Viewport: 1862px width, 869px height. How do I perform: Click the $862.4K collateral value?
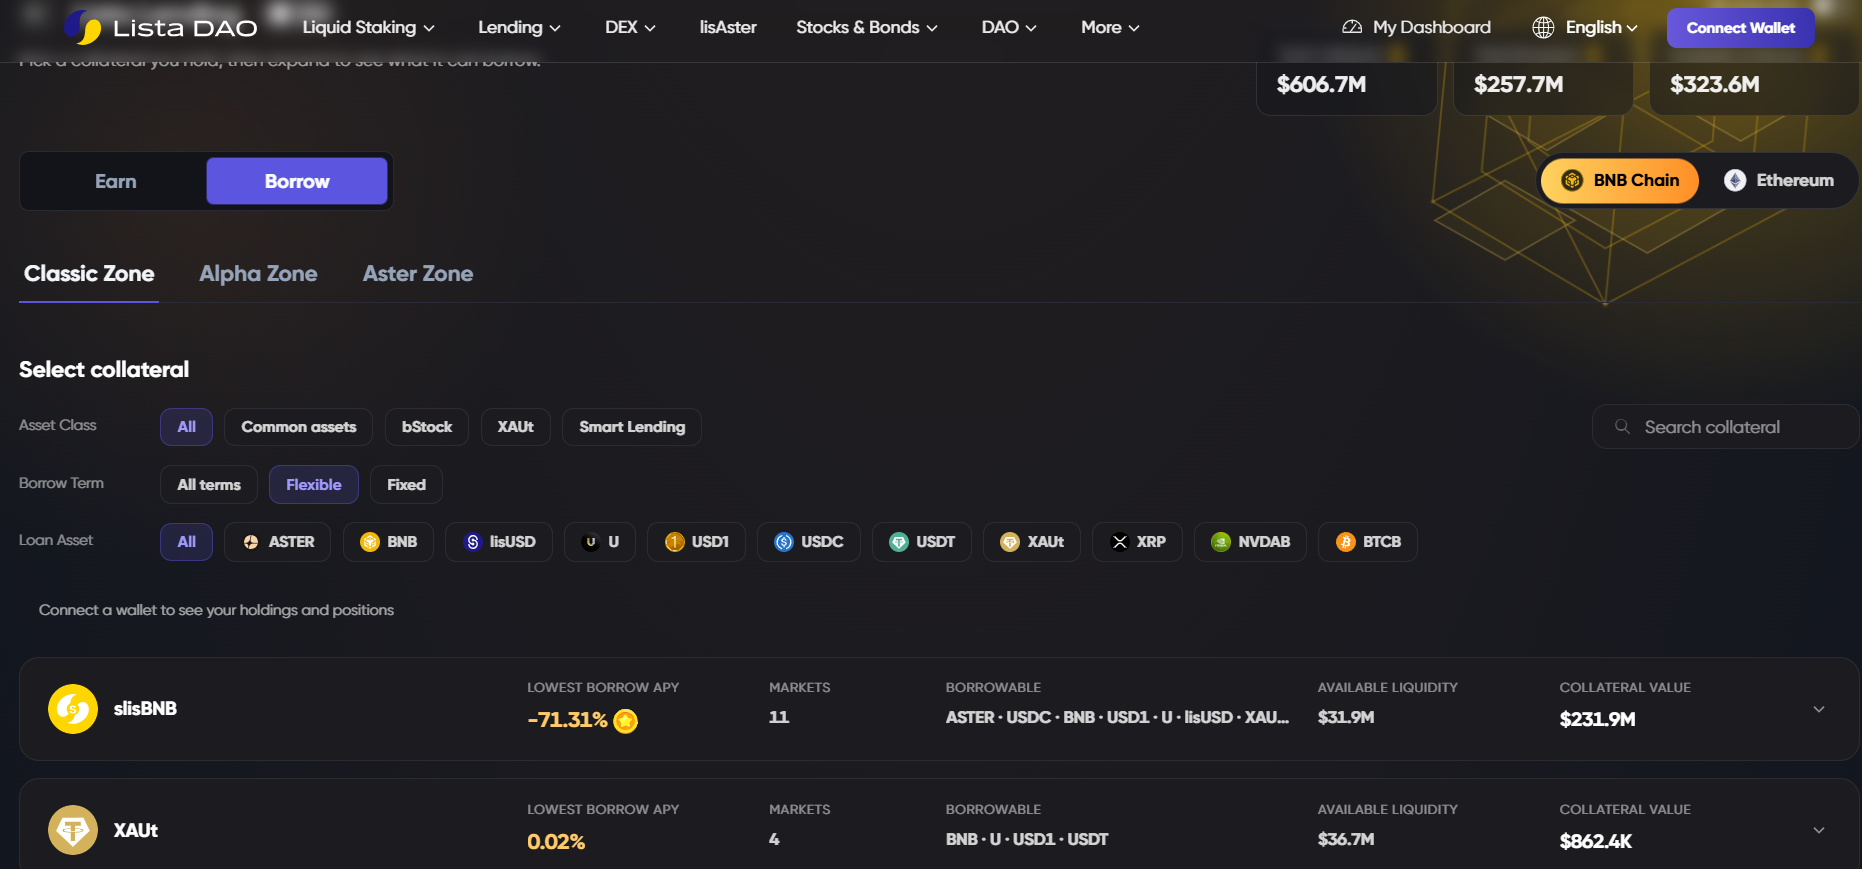coord(1595,842)
